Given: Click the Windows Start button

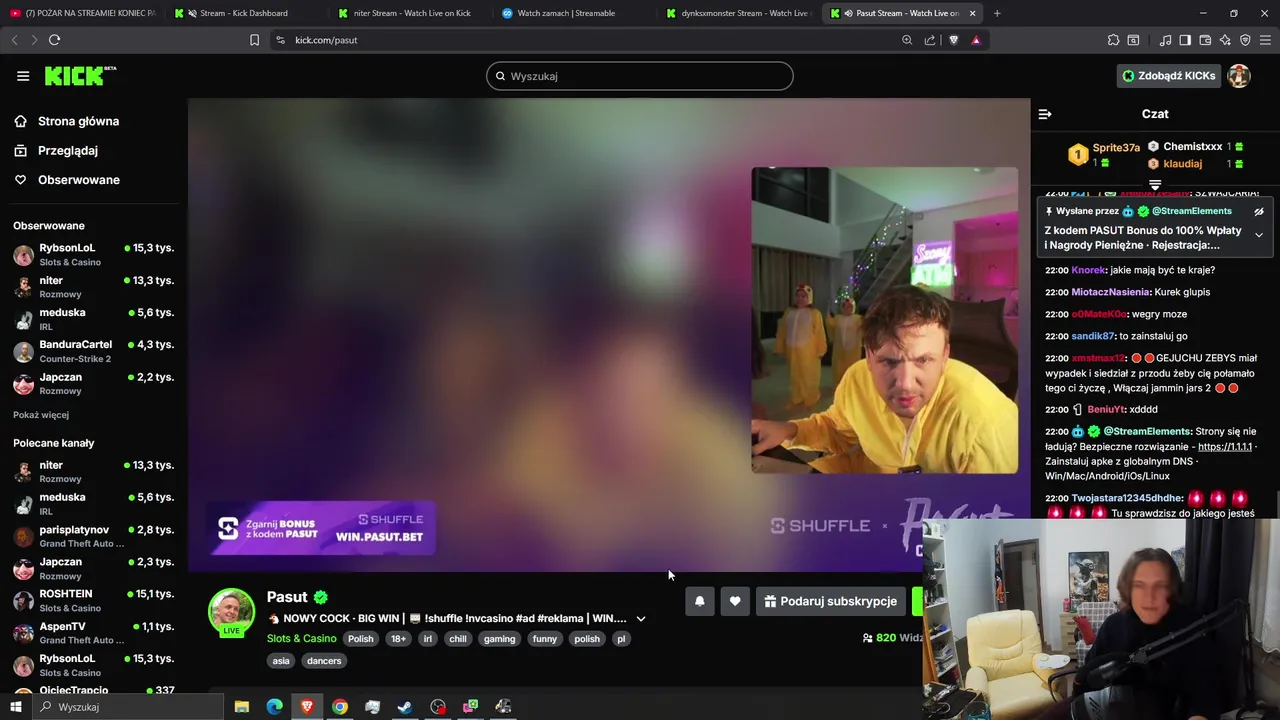Looking at the screenshot, I should [x=15, y=707].
